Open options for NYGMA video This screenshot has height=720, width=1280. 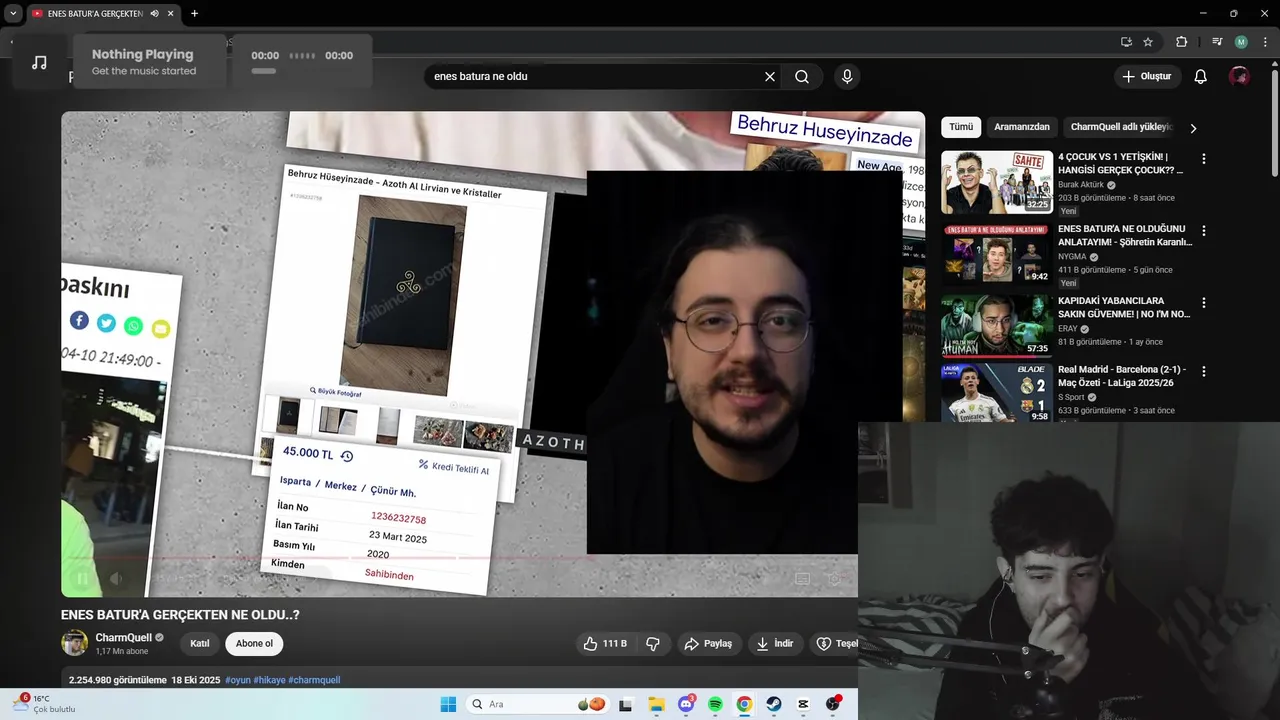(1204, 231)
